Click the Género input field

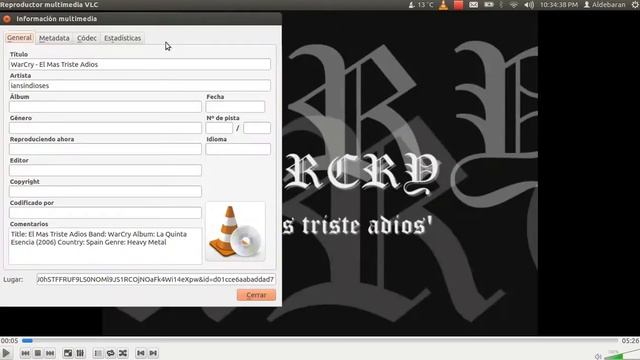(x=105, y=128)
